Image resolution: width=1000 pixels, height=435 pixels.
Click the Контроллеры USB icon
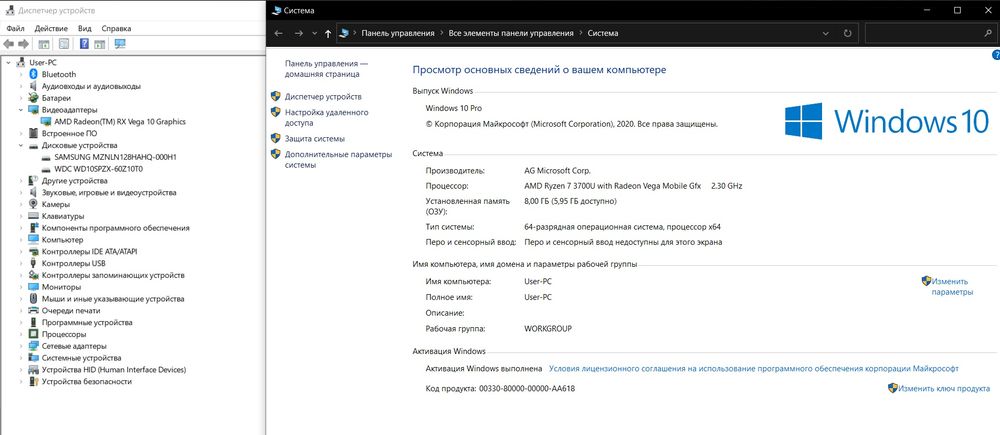click(x=34, y=263)
